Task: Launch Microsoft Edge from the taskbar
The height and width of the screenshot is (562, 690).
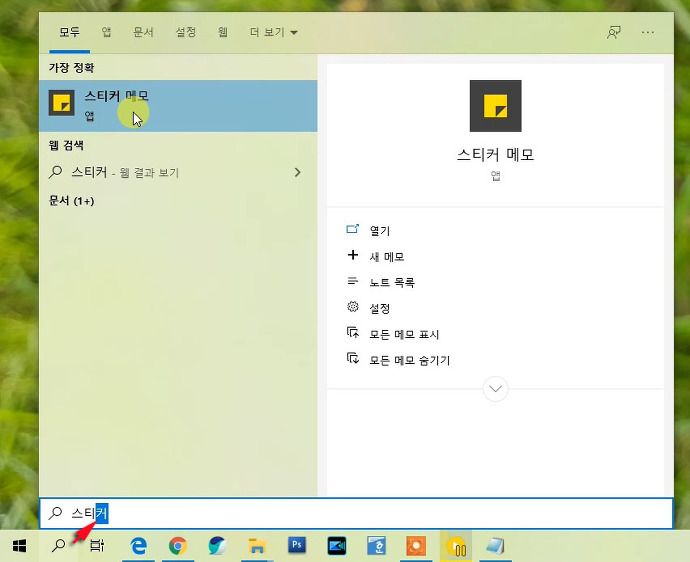Action: point(138,546)
